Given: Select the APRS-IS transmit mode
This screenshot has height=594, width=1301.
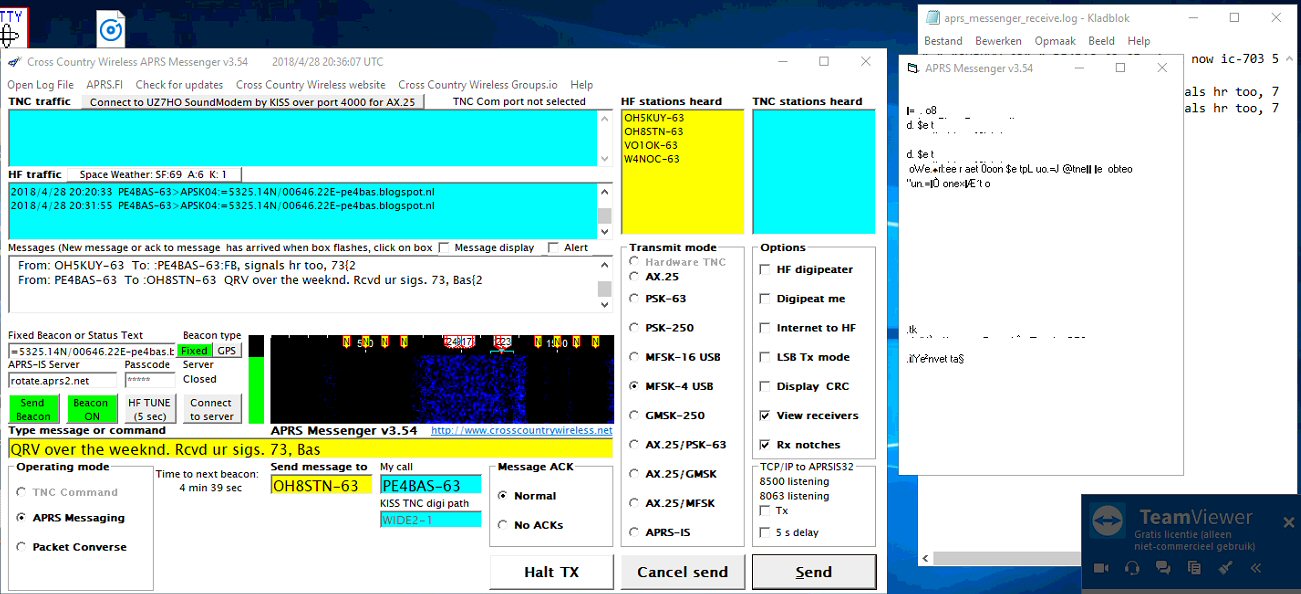Looking at the screenshot, I should coord(633,533).
